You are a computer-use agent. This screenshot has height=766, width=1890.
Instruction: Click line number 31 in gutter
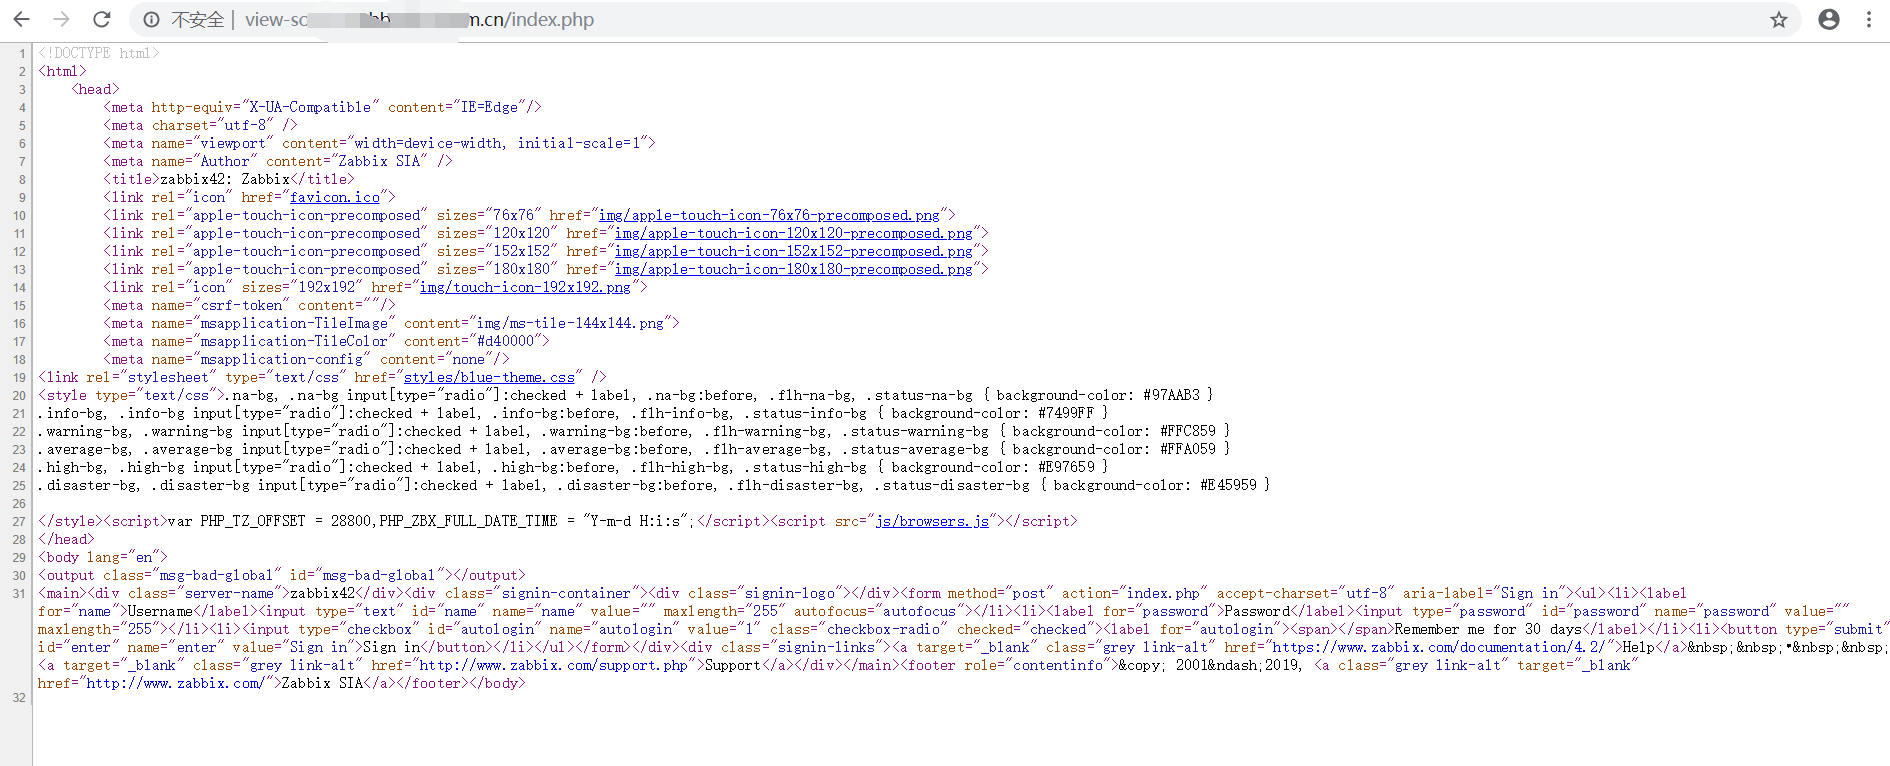click(19, 594)
